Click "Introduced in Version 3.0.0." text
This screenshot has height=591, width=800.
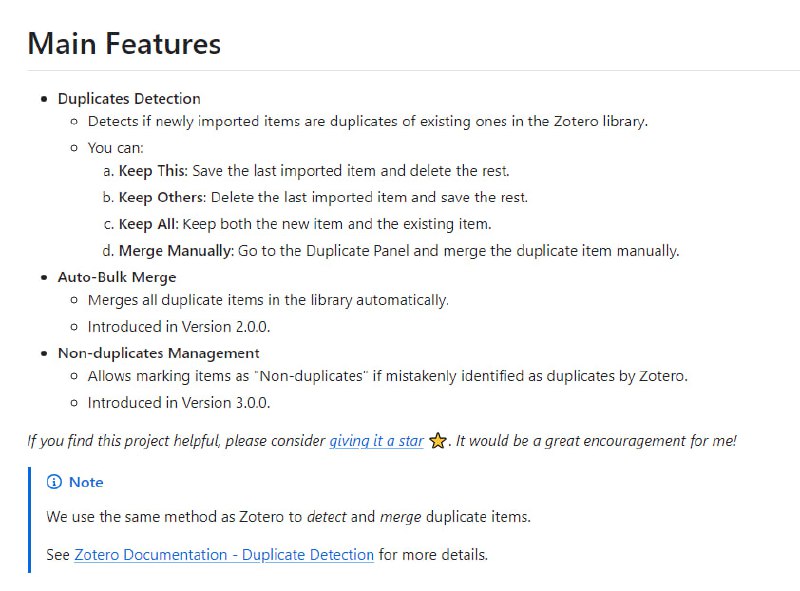tap(179, 403)
